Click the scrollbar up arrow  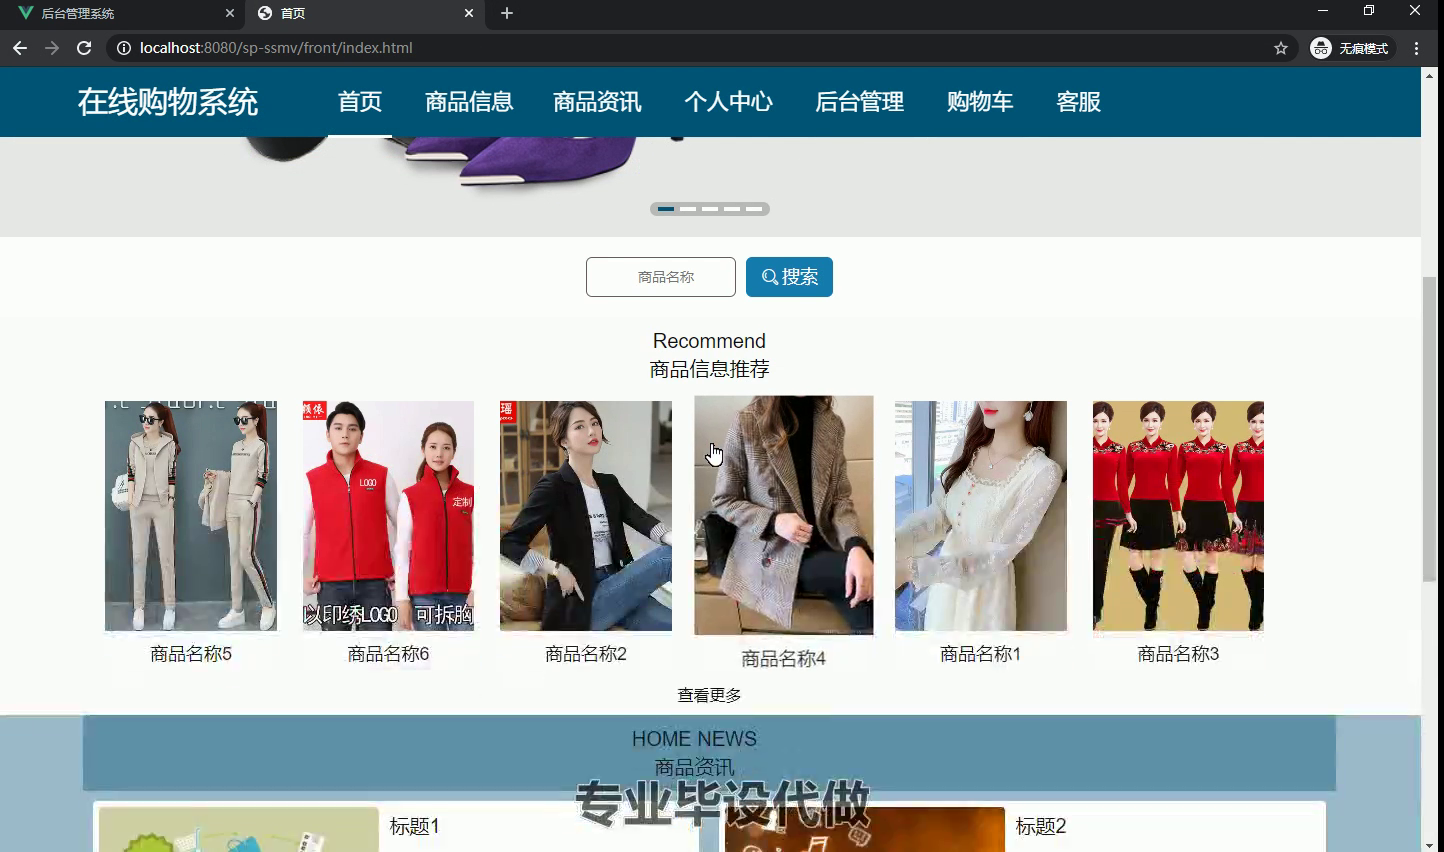coord(1430,76)
